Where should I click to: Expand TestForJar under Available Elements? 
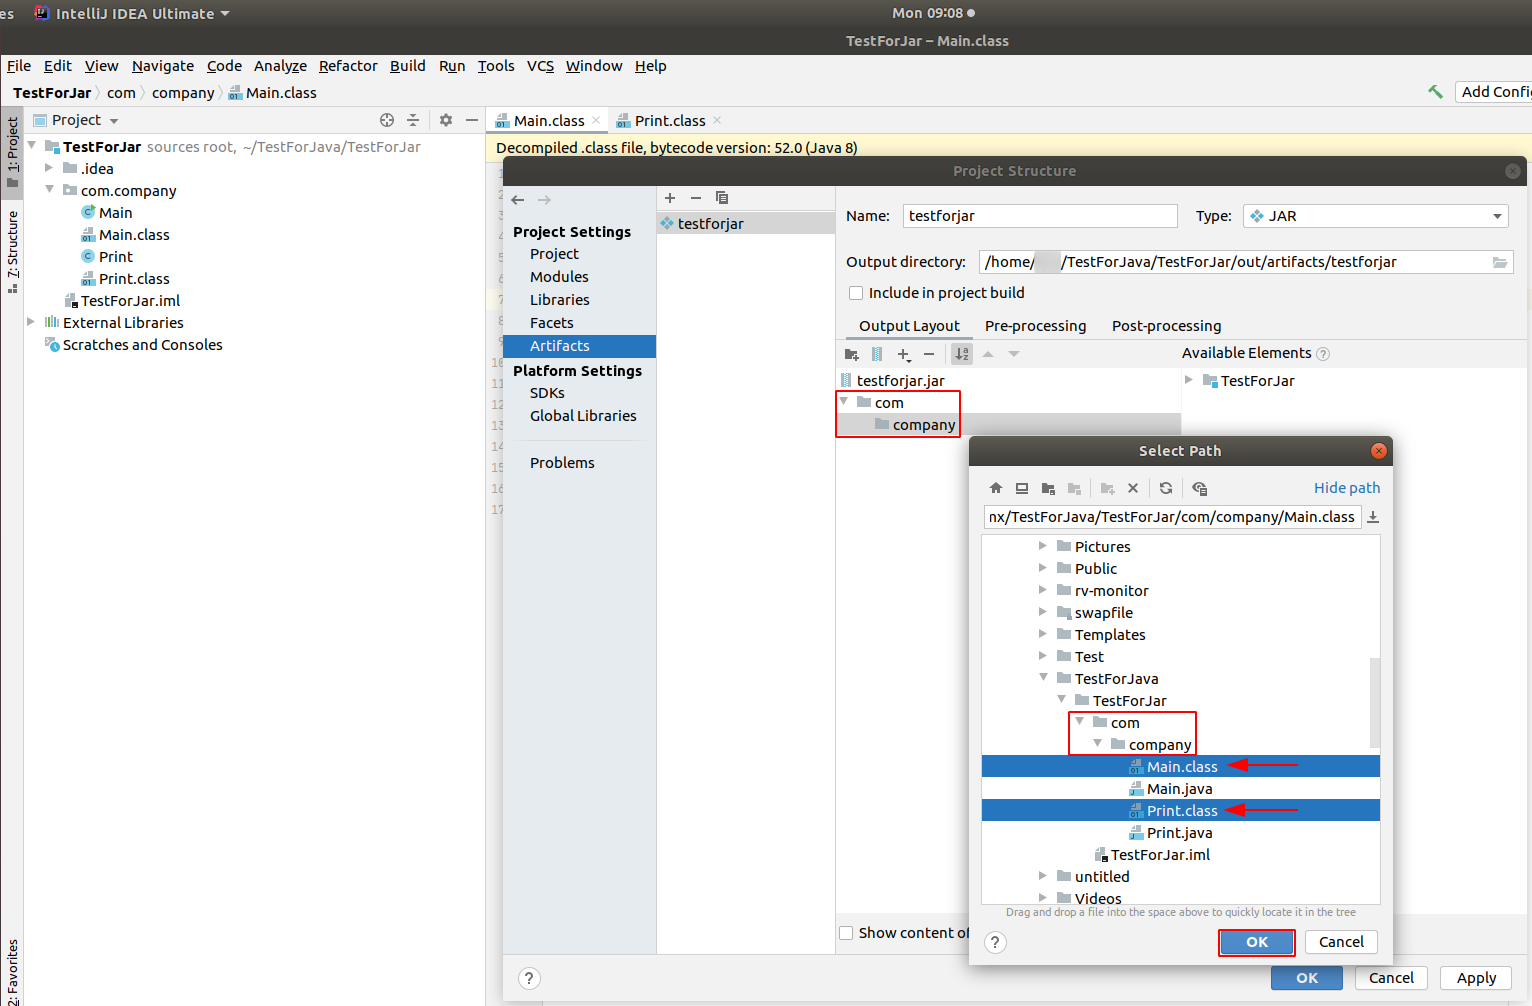point(1189,380)
